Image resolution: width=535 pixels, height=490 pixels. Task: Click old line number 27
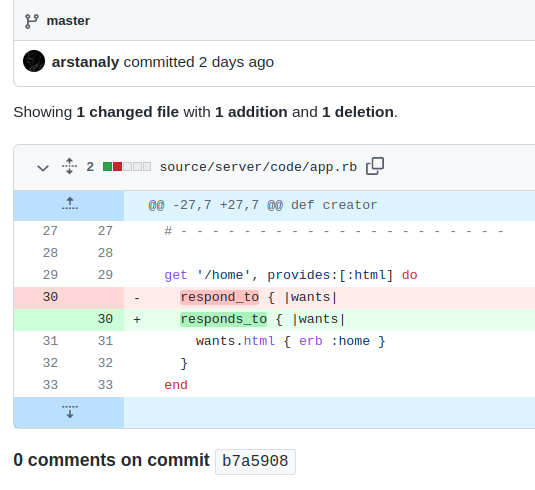(50, 231)
